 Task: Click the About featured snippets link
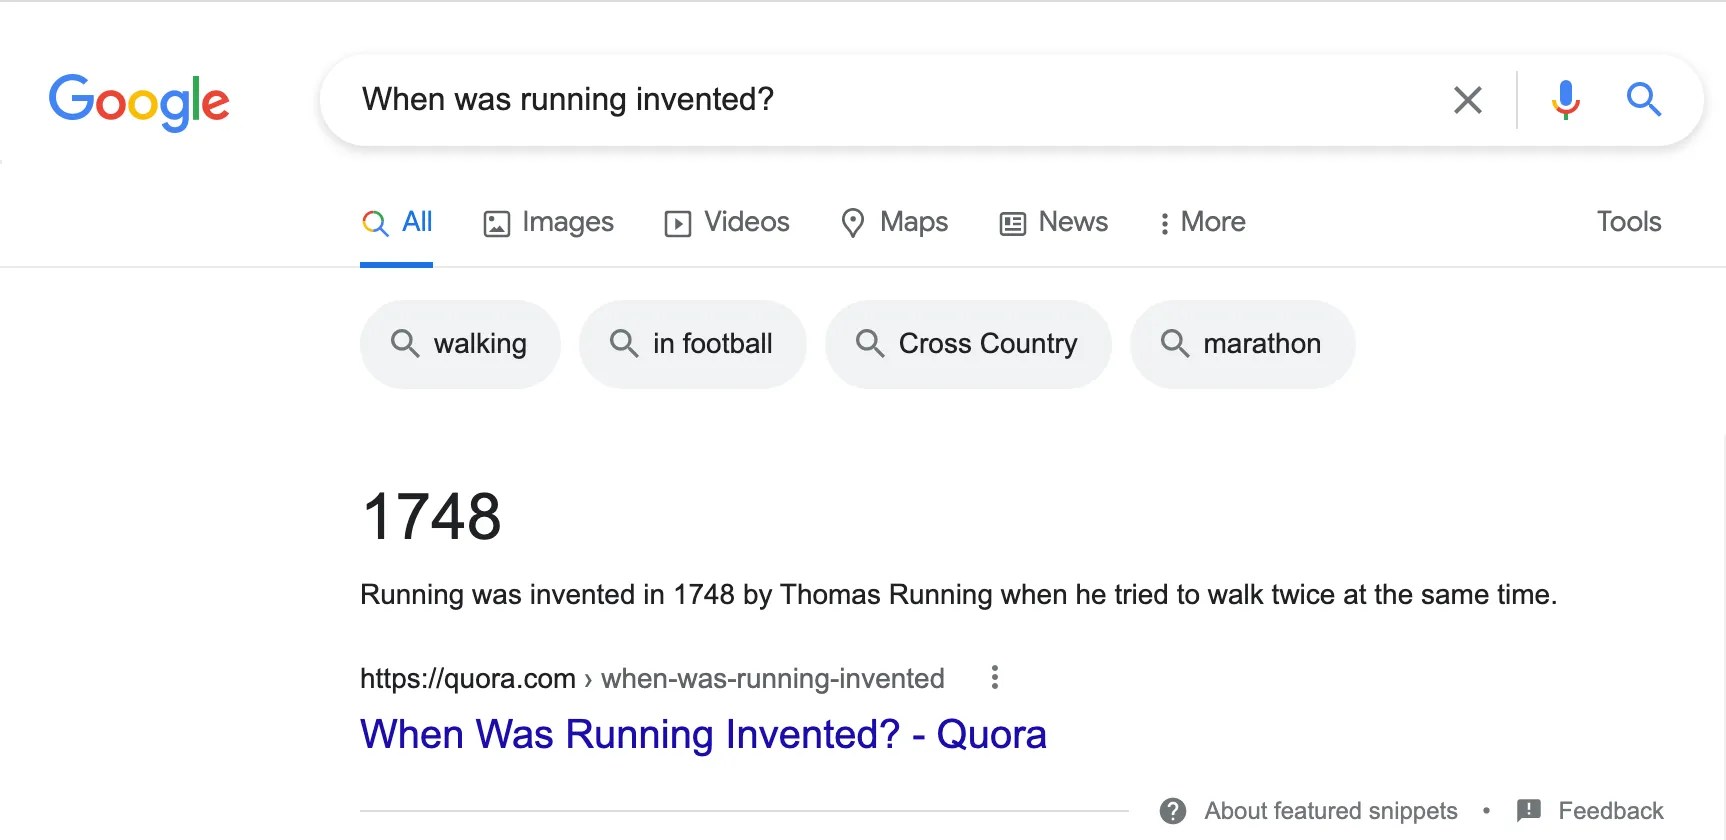(x=1331, y=810)
